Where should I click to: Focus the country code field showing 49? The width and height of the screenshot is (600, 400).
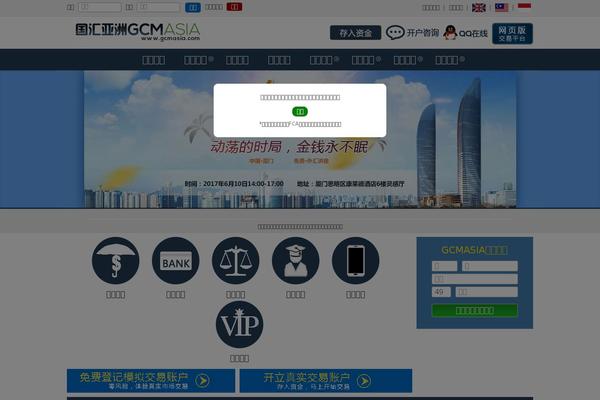coord(441,292)
